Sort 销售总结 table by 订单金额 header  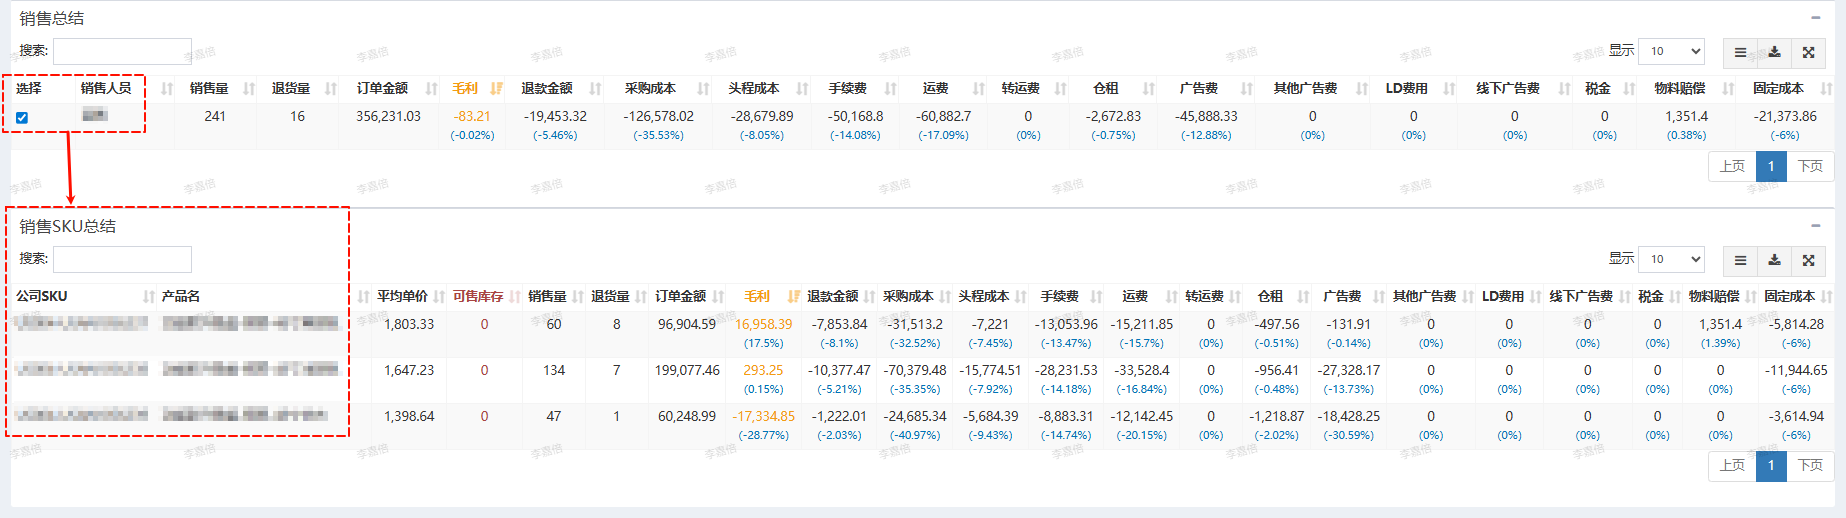point(382,88)
